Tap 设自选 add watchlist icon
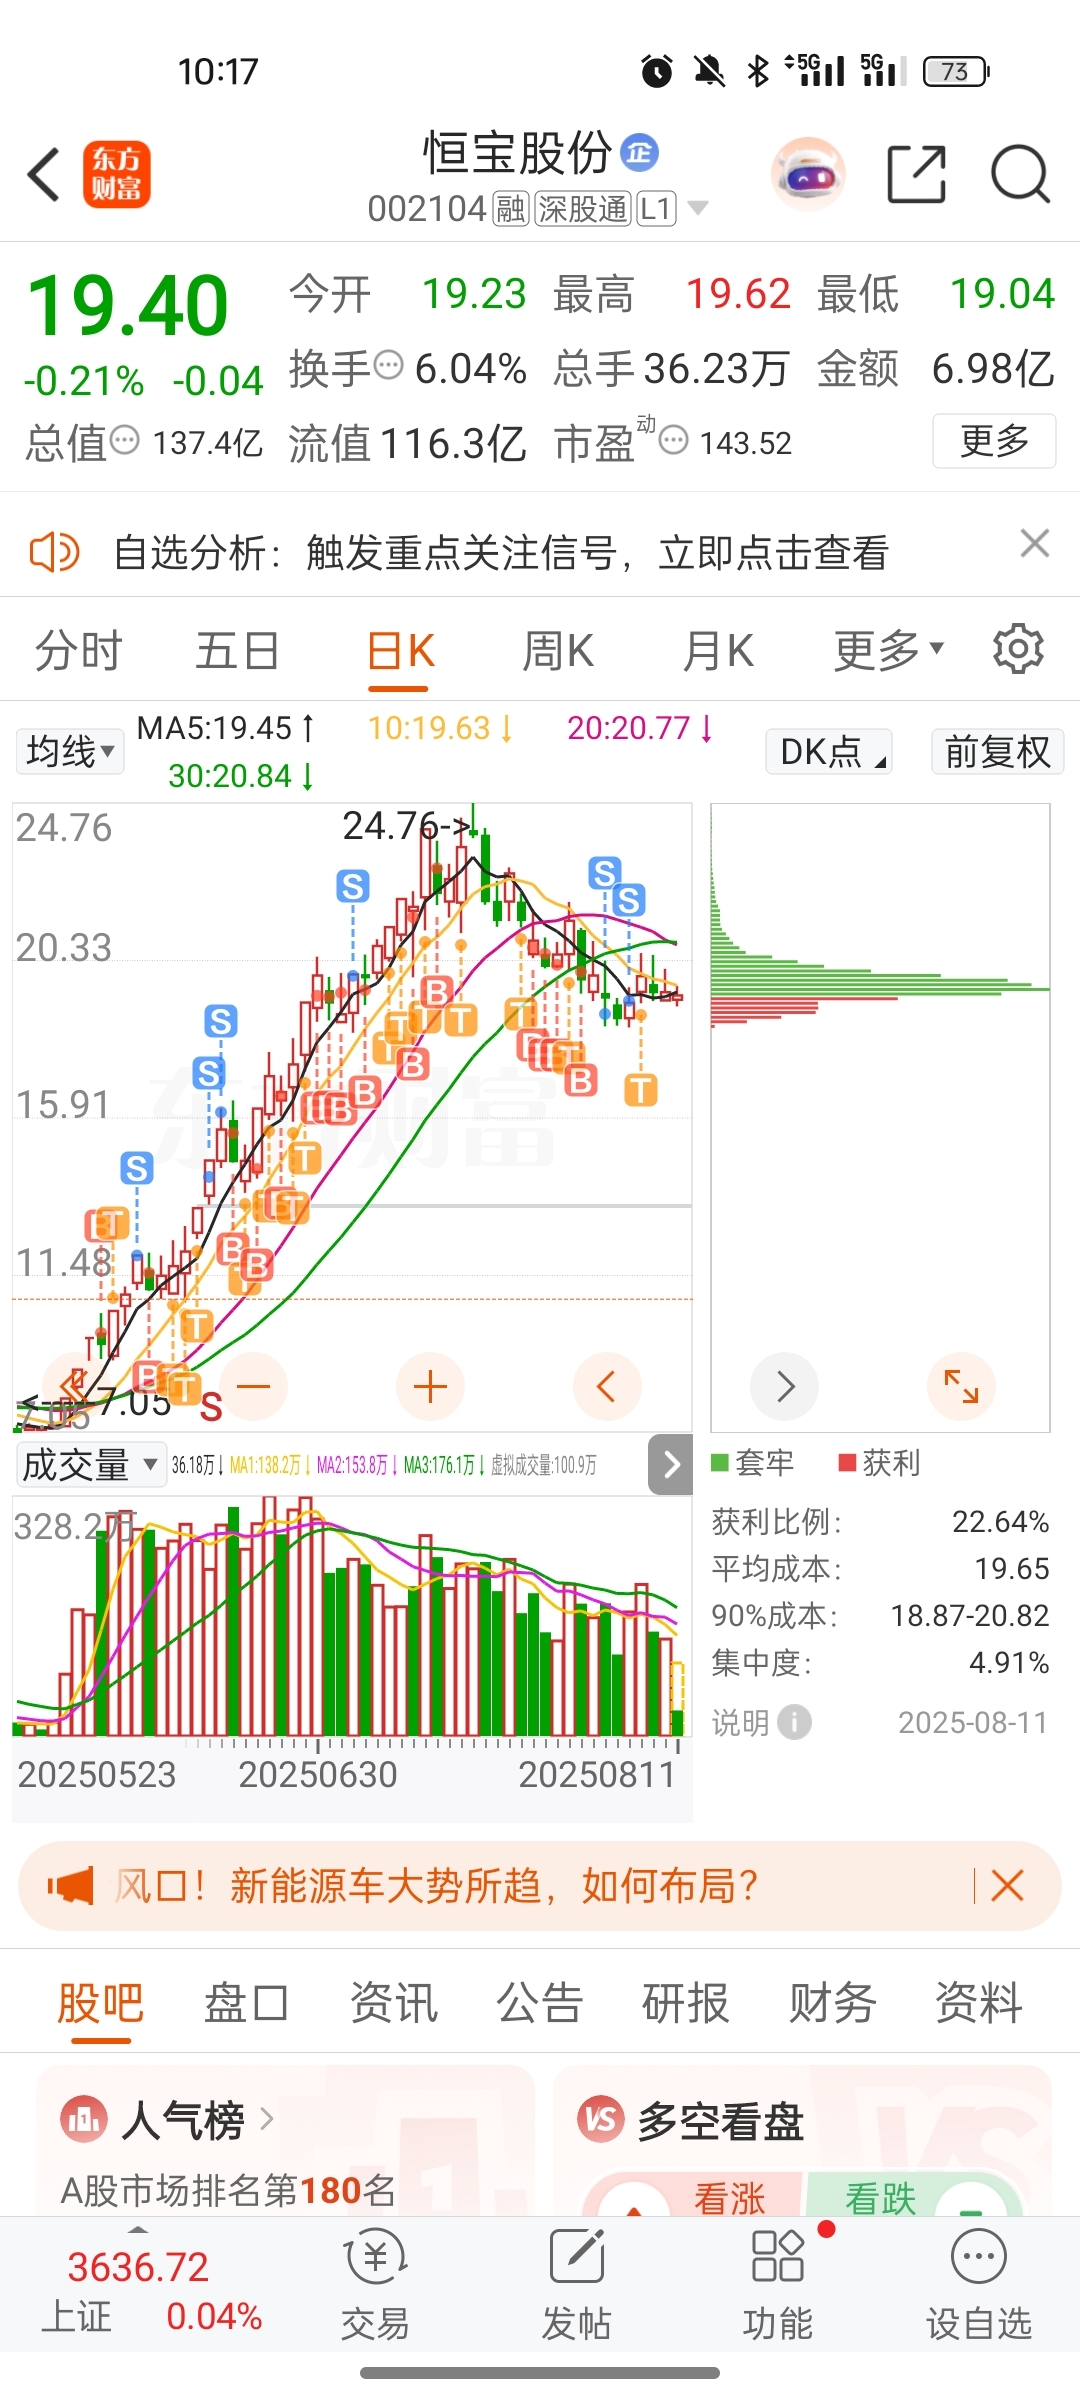 click(978, 2286)
